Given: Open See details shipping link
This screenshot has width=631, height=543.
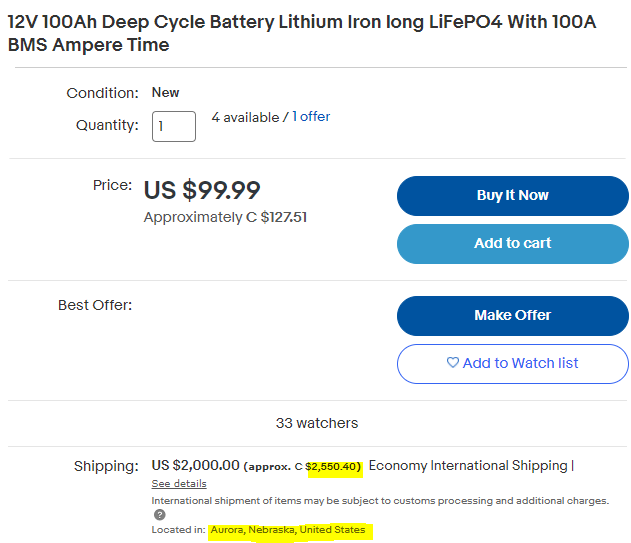Looking at the screenshot, I should point(179,483).
